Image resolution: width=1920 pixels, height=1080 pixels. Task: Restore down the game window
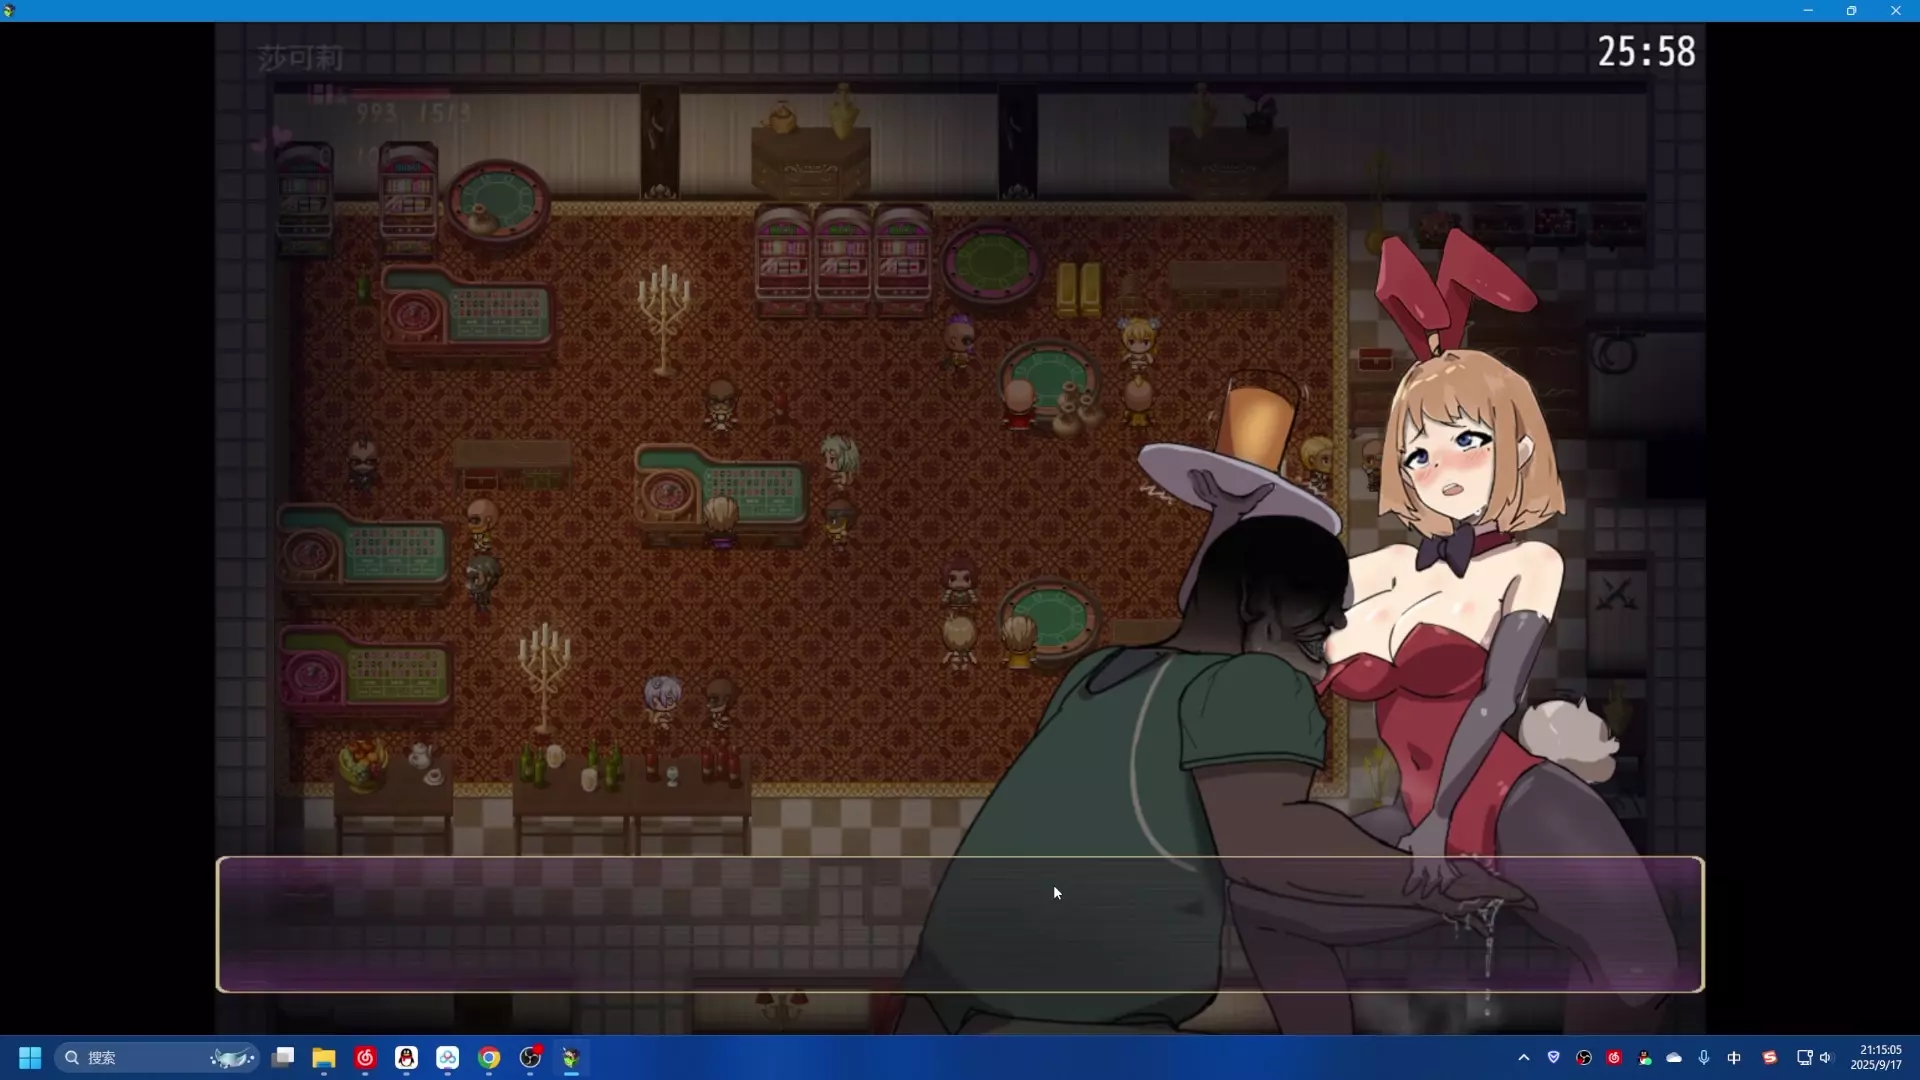1851,10
